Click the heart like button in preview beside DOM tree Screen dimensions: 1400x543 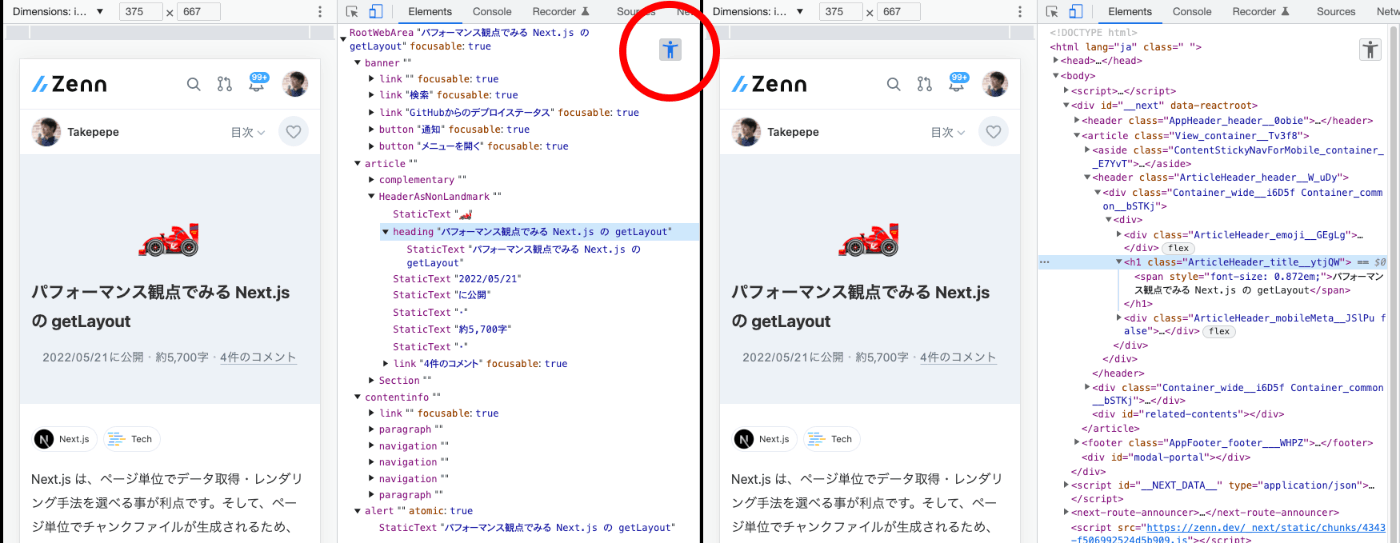tap(993, 132)
